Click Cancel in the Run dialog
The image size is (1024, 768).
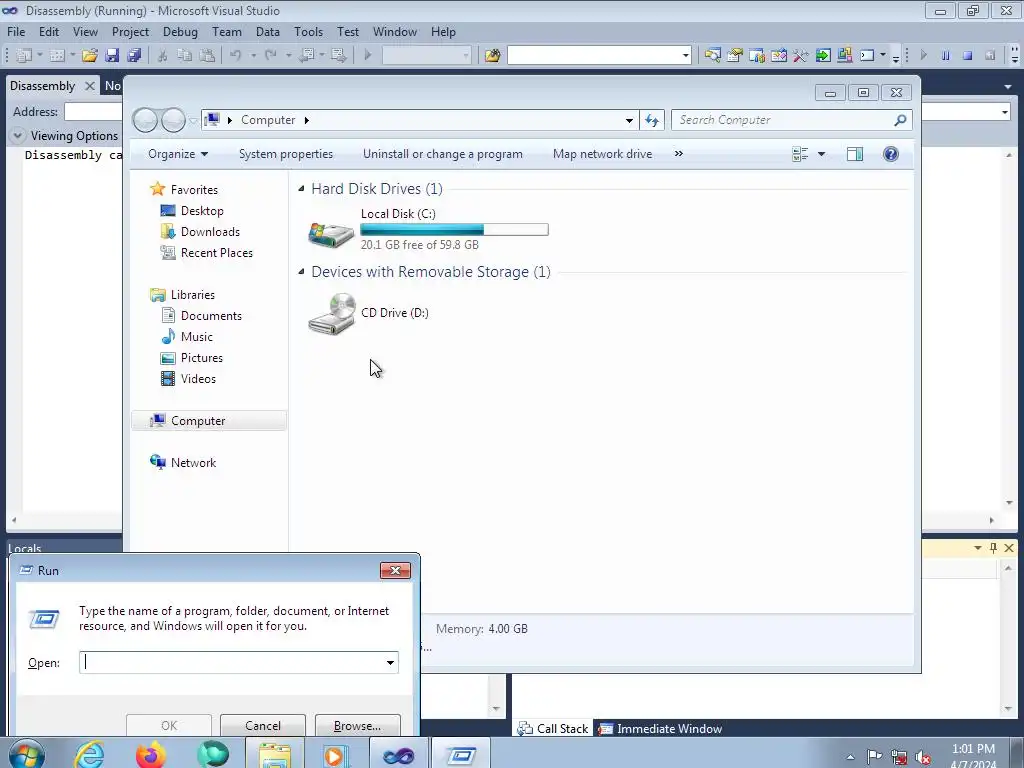[x=263, y=726]
